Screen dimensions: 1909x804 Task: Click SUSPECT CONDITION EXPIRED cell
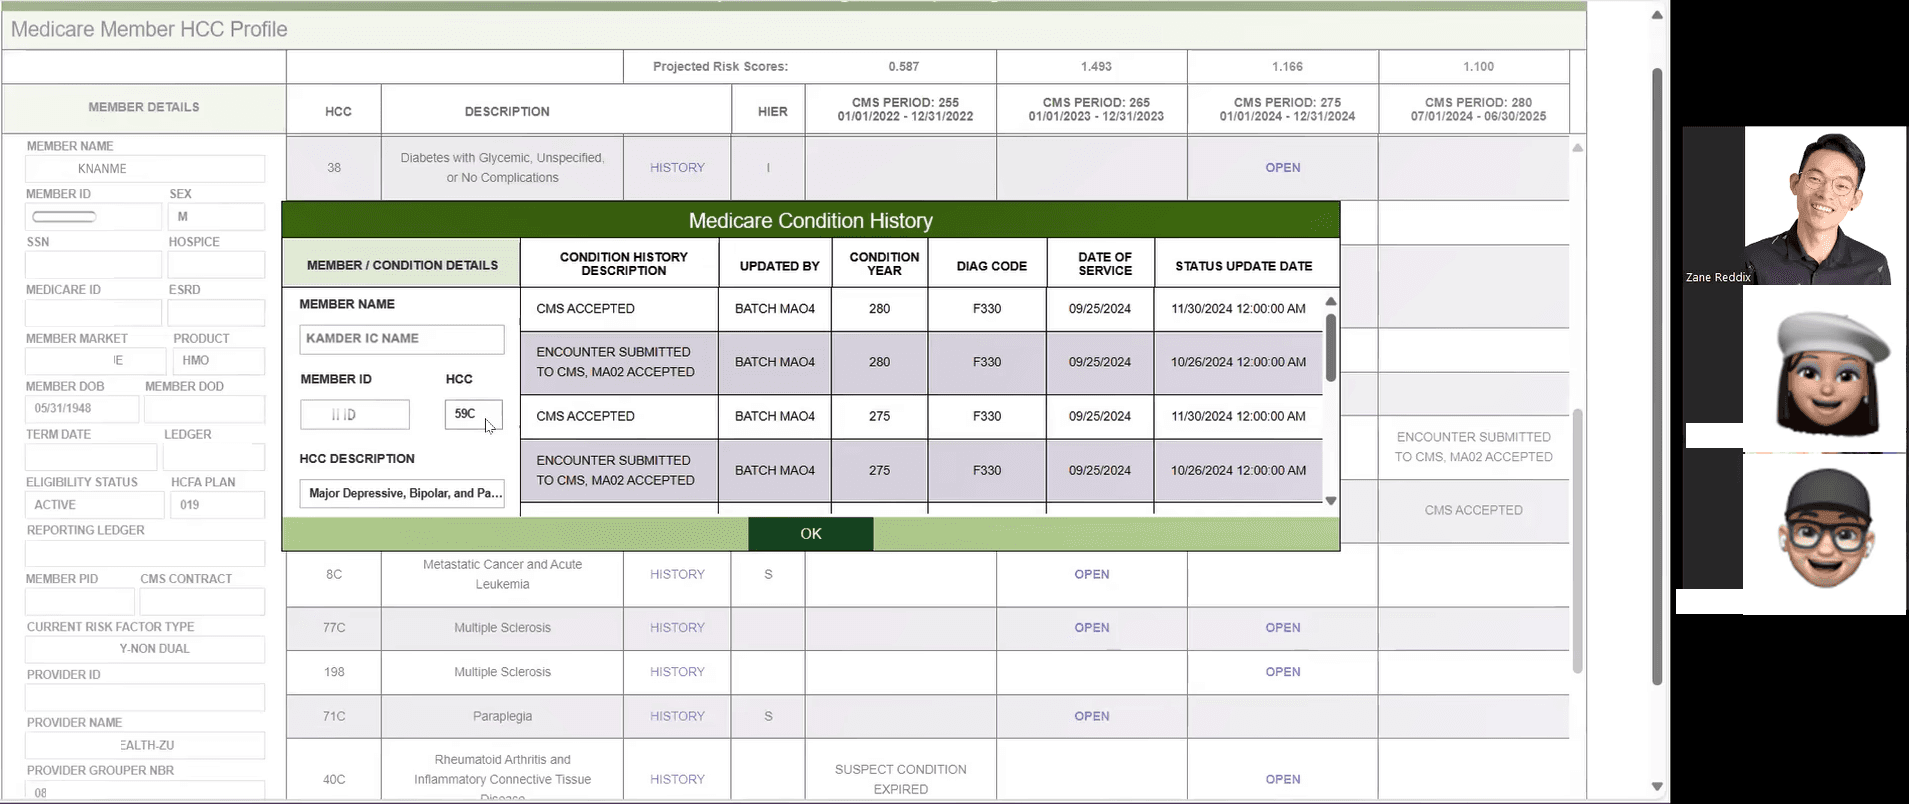901,779
